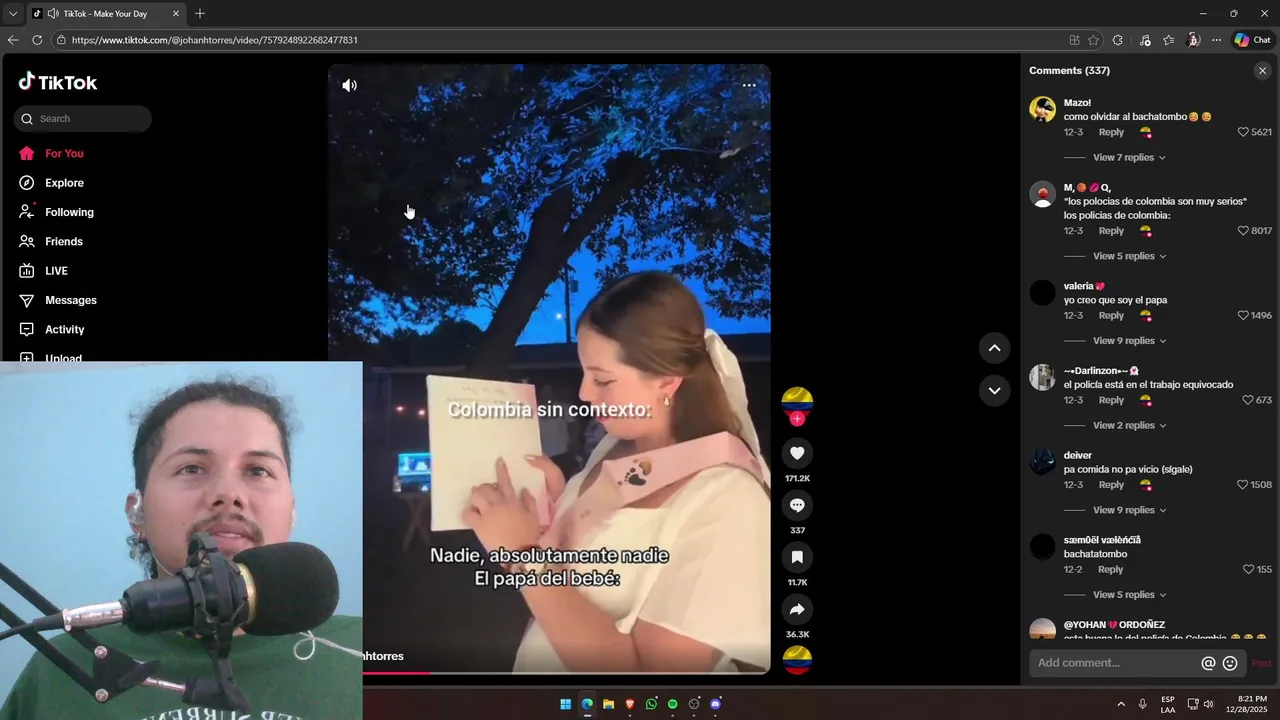Like deiver's comment with 1508 likes
Screen dimensions: 1280x720
click(1243, 485)
